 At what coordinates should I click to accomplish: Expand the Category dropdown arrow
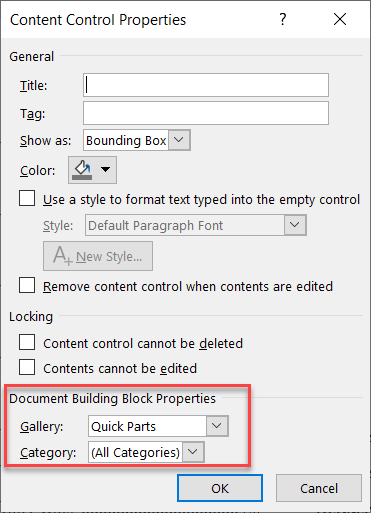(x=193, y=452)
